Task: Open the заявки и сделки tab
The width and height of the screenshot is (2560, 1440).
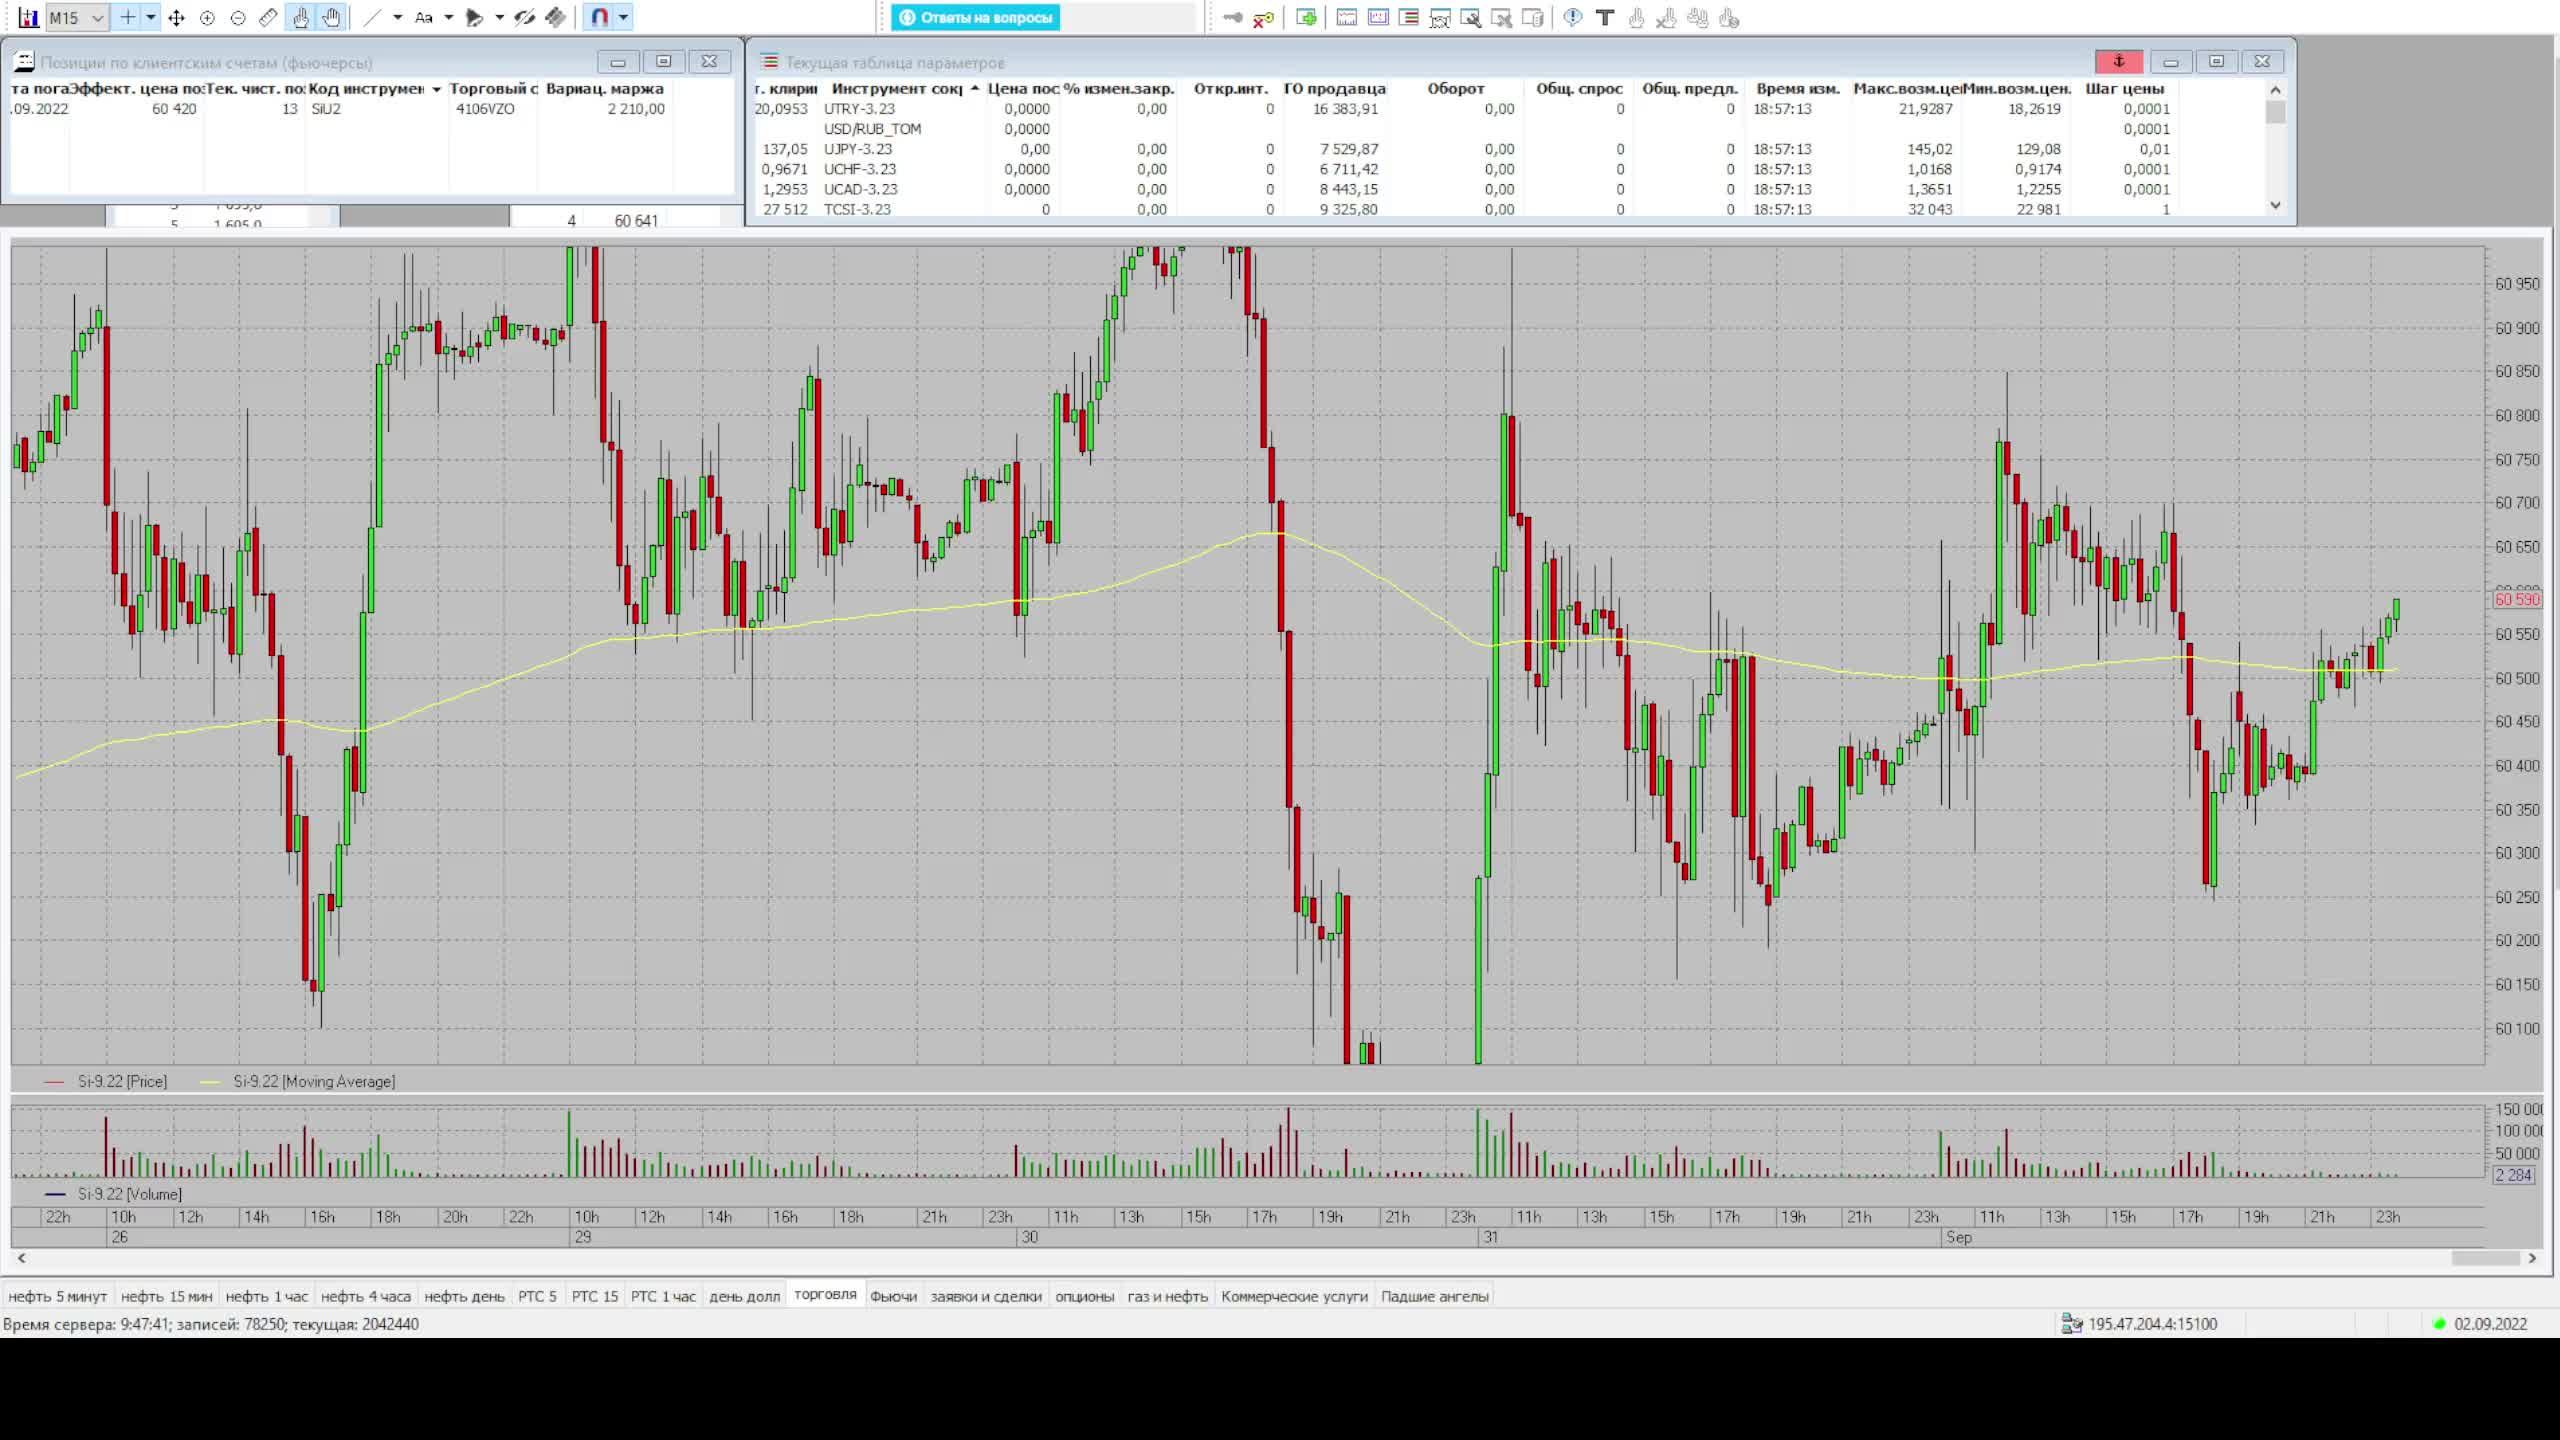Action: tap(985, 1296)
